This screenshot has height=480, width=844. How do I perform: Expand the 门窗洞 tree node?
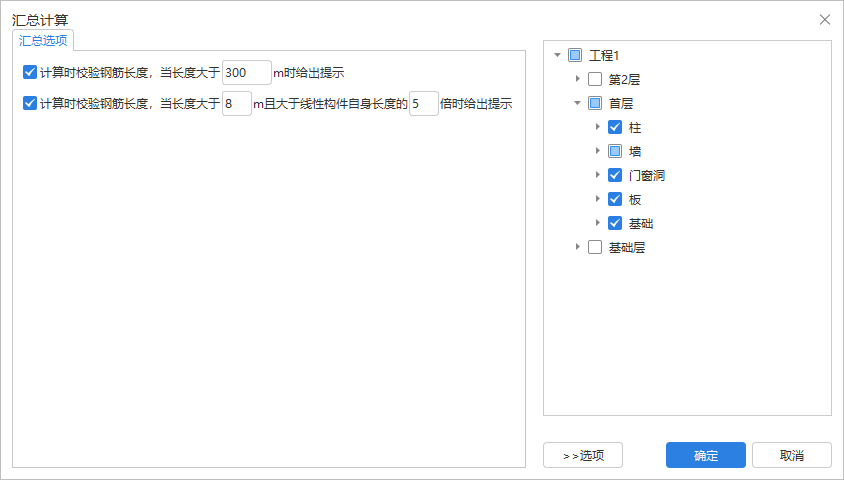(597, 174)
